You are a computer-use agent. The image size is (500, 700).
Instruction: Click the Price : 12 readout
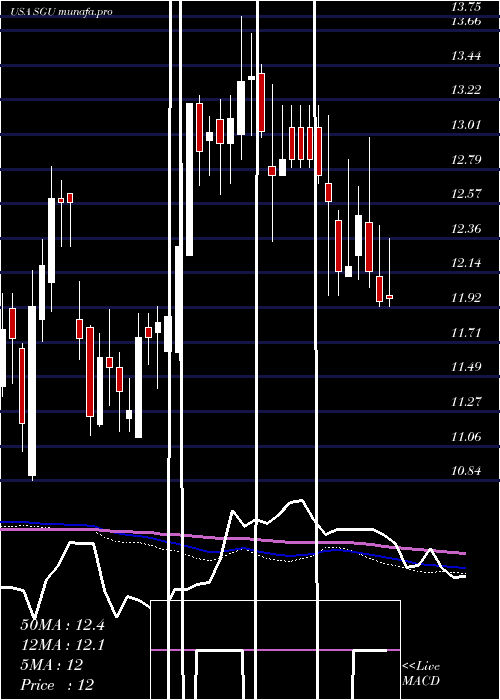click(x=57, y=685)
